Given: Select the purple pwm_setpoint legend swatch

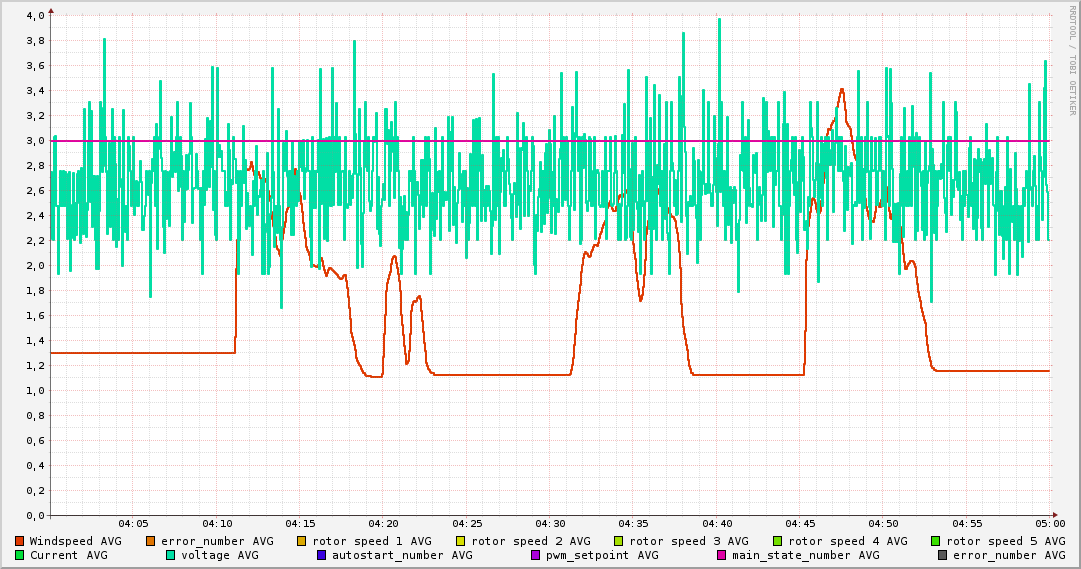Looking at the screenshot, I should click(x=535, y=555).
